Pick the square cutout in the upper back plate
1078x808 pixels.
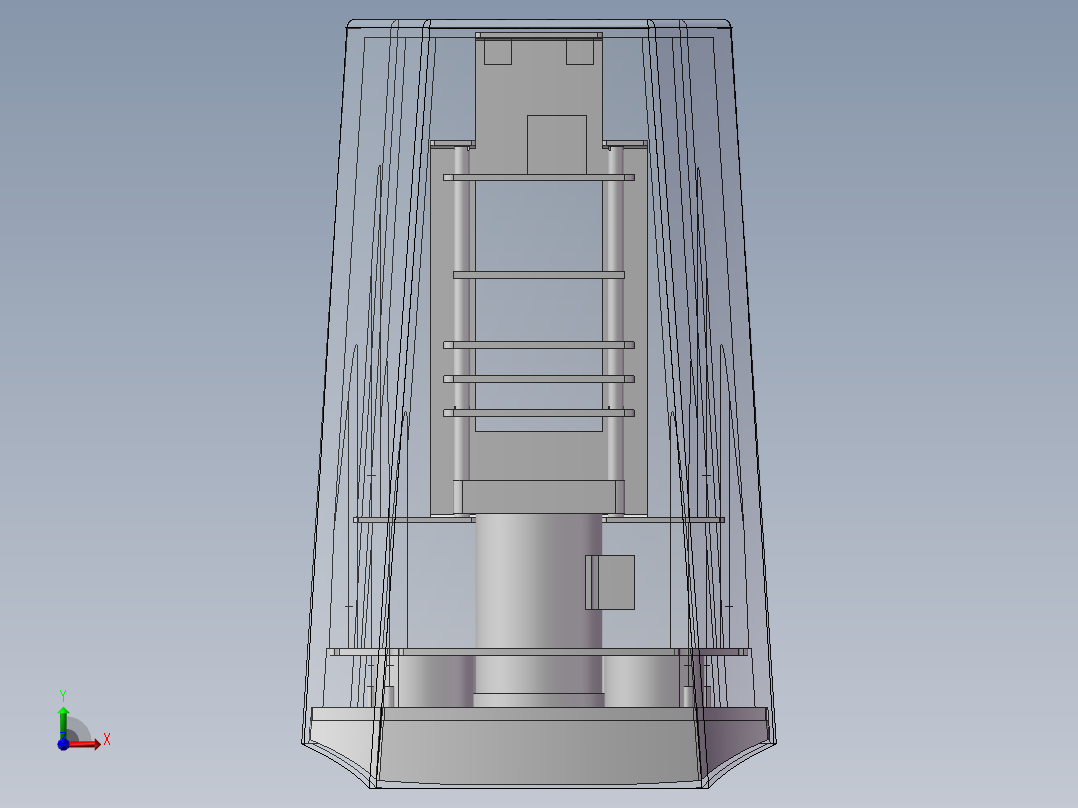coord(557,144)
